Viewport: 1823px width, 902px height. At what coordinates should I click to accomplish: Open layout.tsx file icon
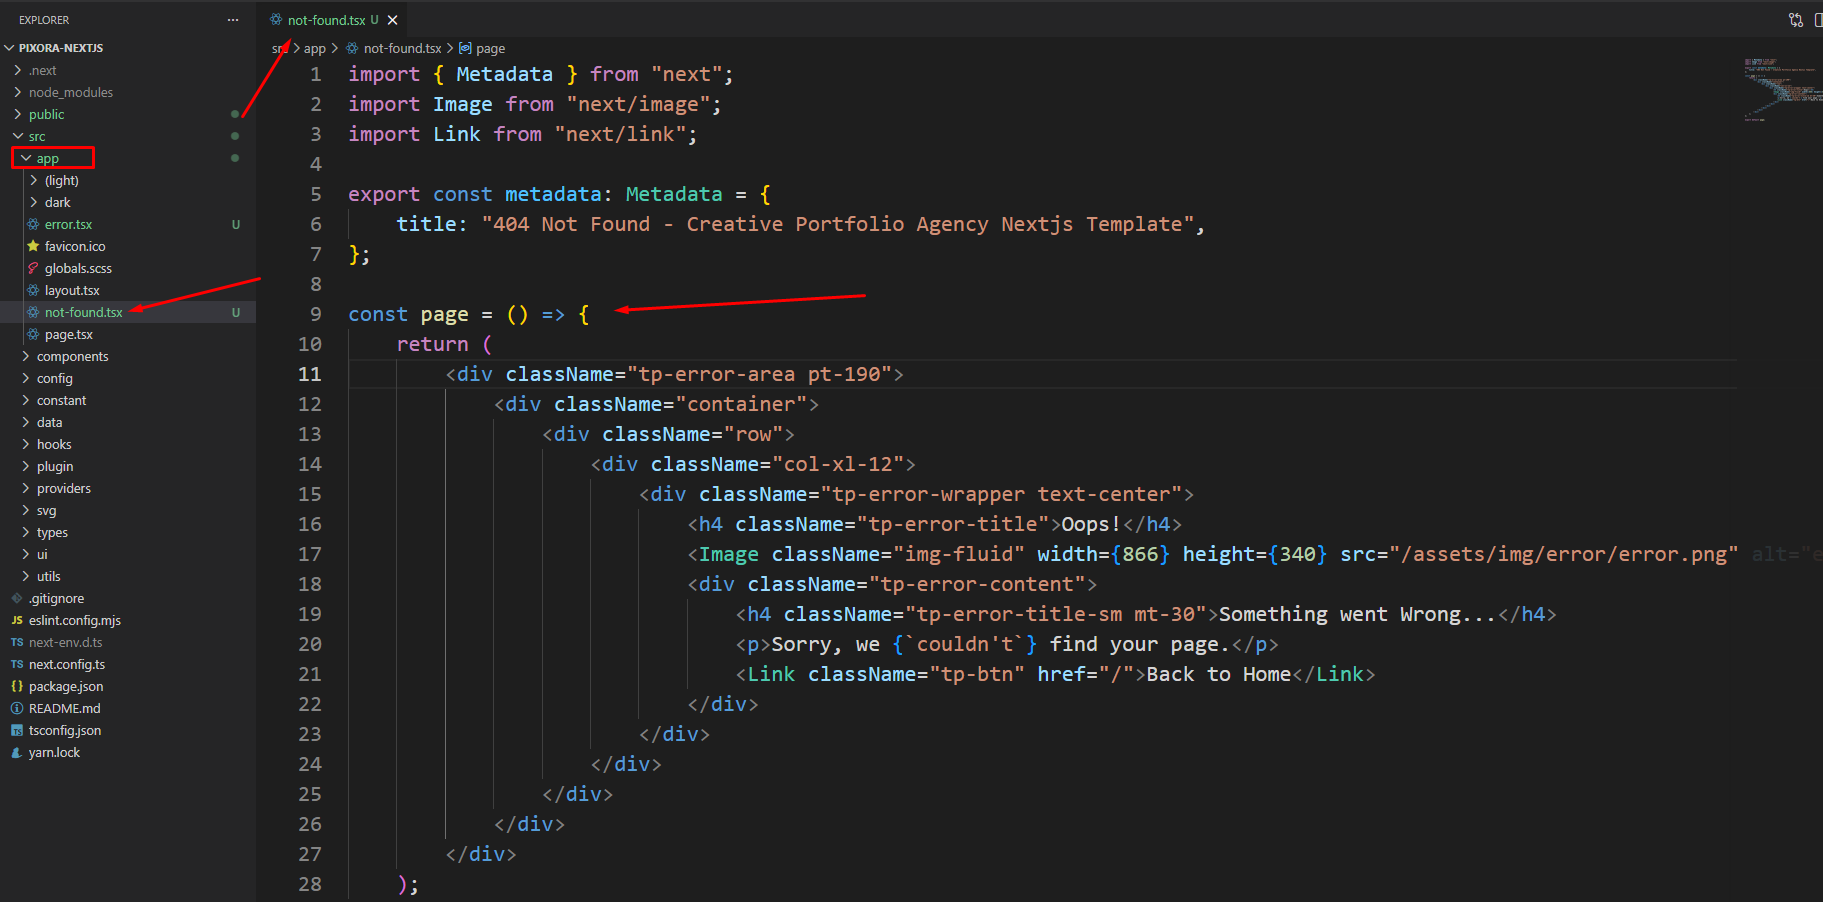33,290
